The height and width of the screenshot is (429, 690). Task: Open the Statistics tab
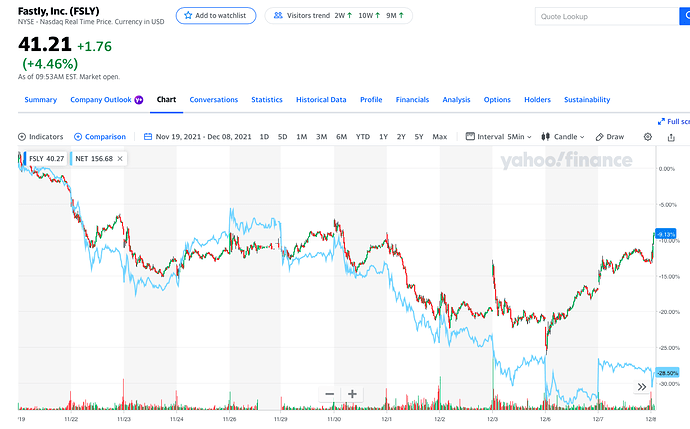click(x=267, y=100)
